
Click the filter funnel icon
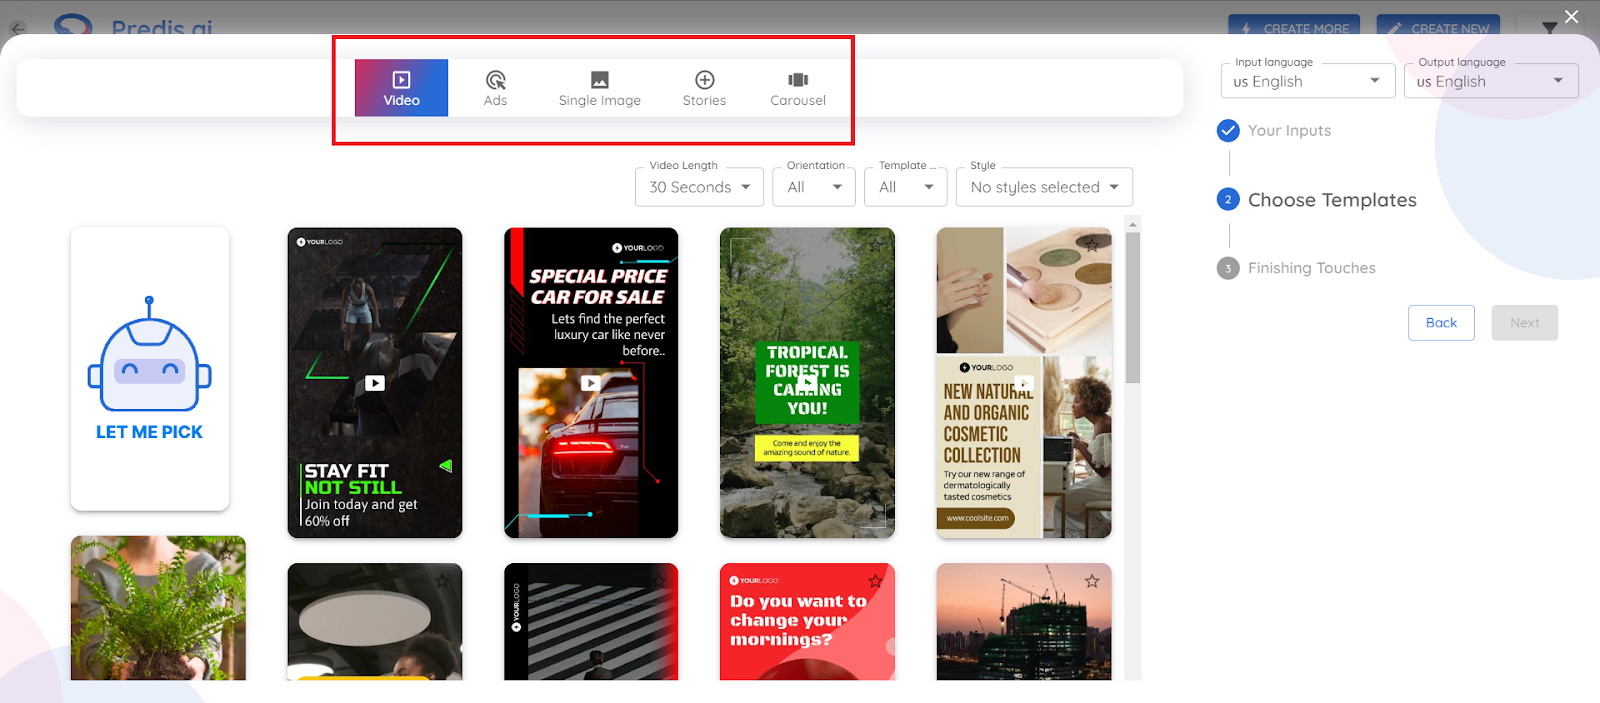tap(1549, 28)
